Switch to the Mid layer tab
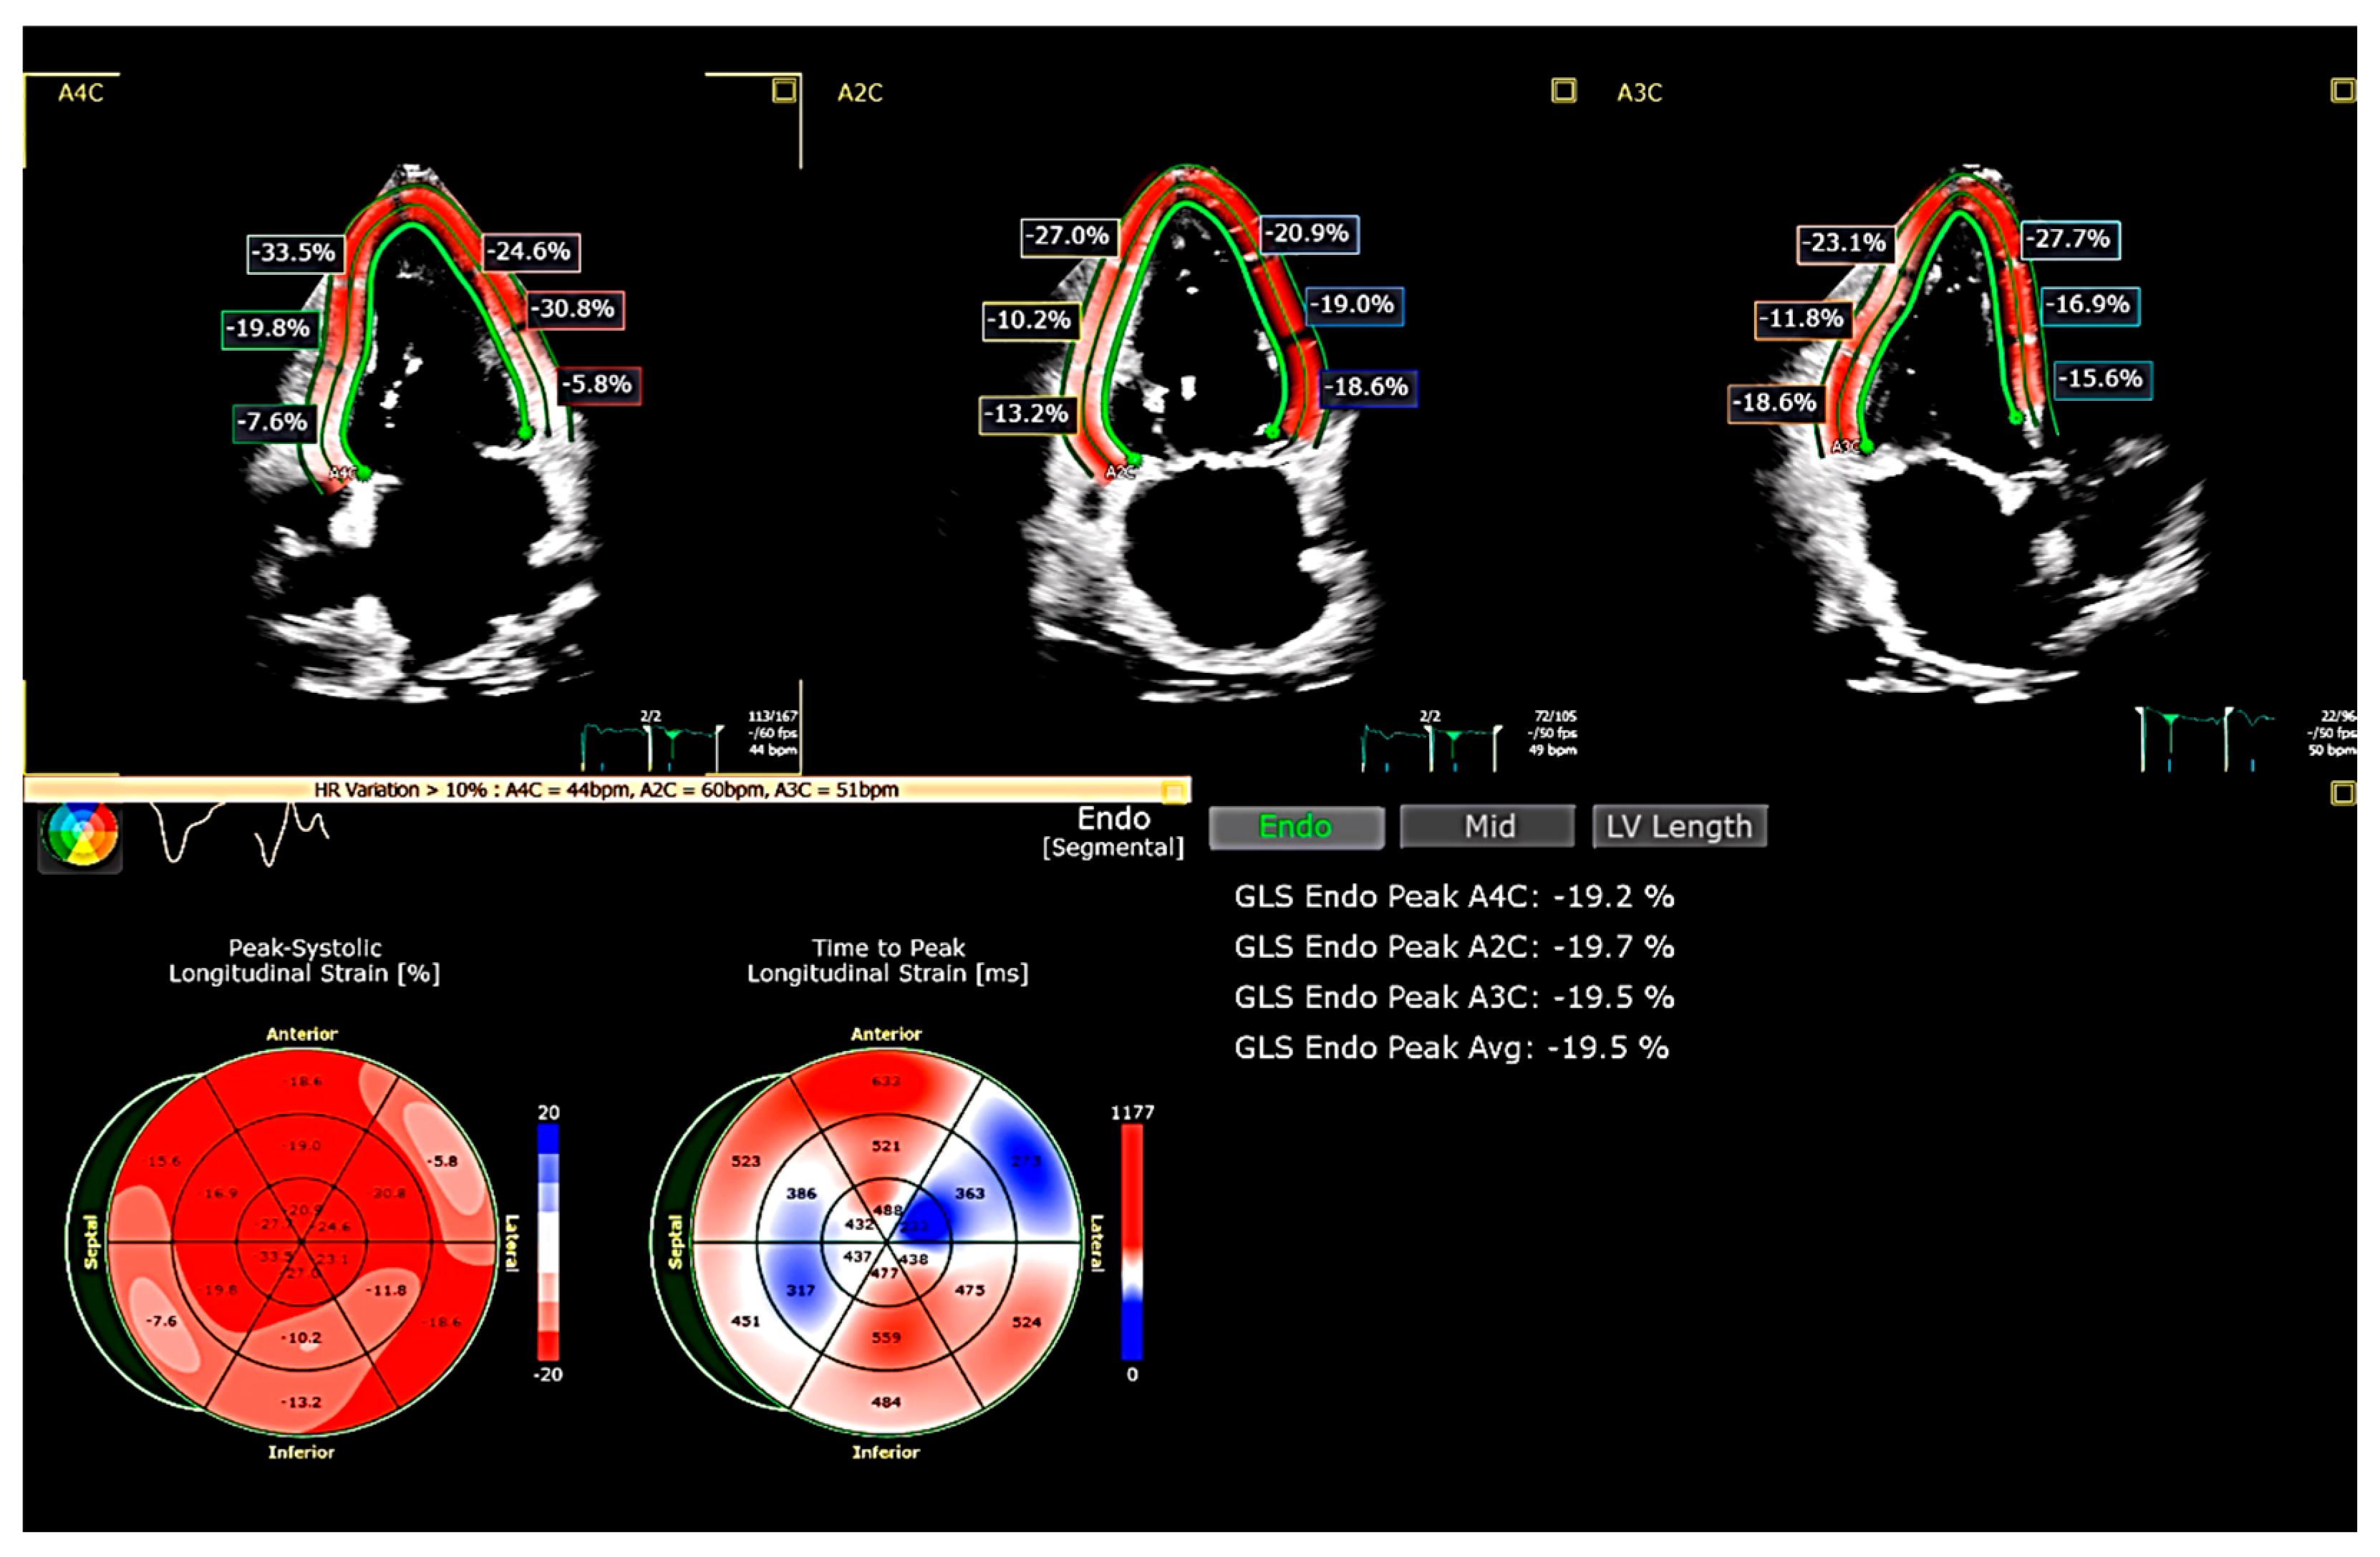Image resolution: width=2380 pixels, height=1557 pixels. [1488, 827]
